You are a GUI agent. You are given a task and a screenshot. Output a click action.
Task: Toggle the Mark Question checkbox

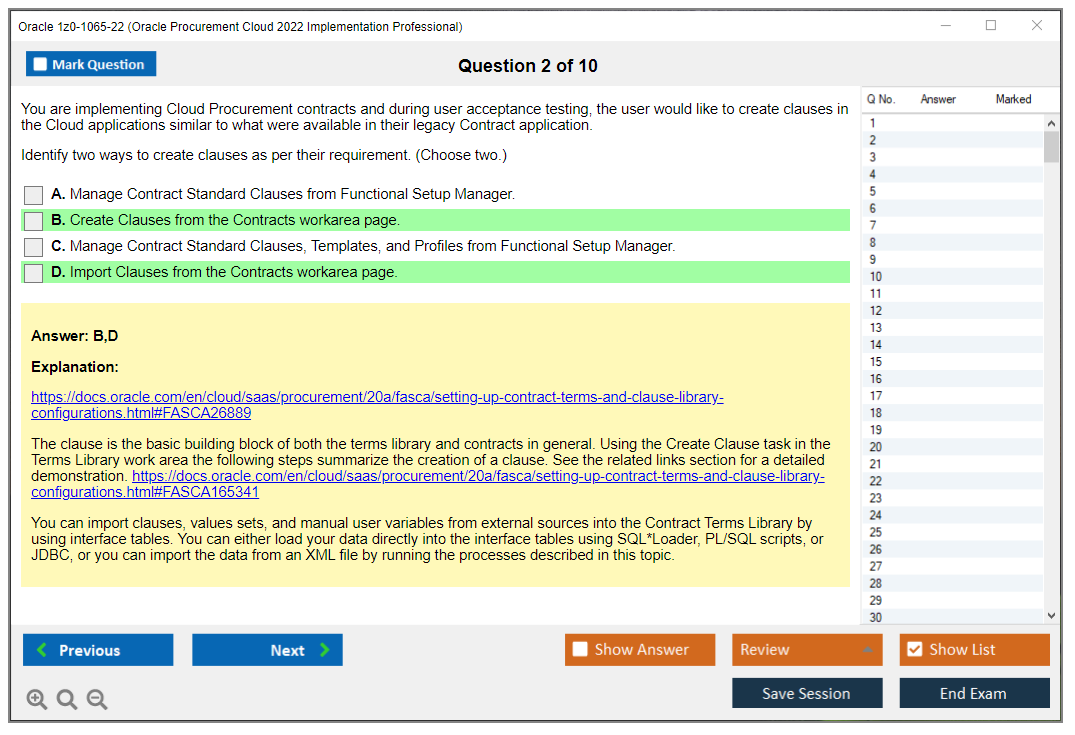point(40,64)
